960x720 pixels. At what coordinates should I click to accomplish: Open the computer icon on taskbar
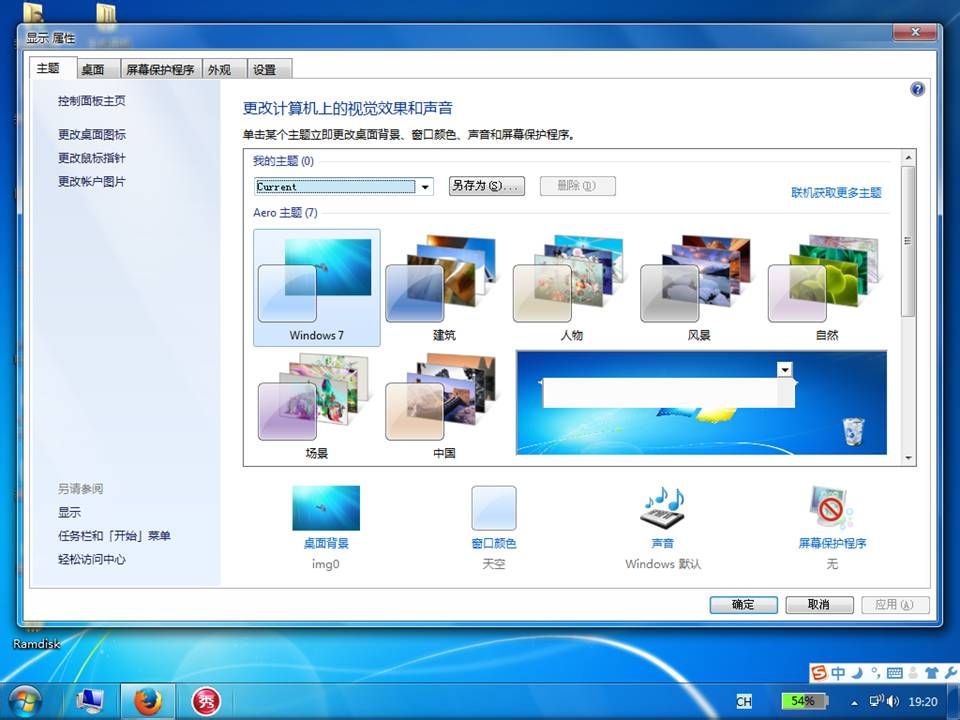point(91,701)
